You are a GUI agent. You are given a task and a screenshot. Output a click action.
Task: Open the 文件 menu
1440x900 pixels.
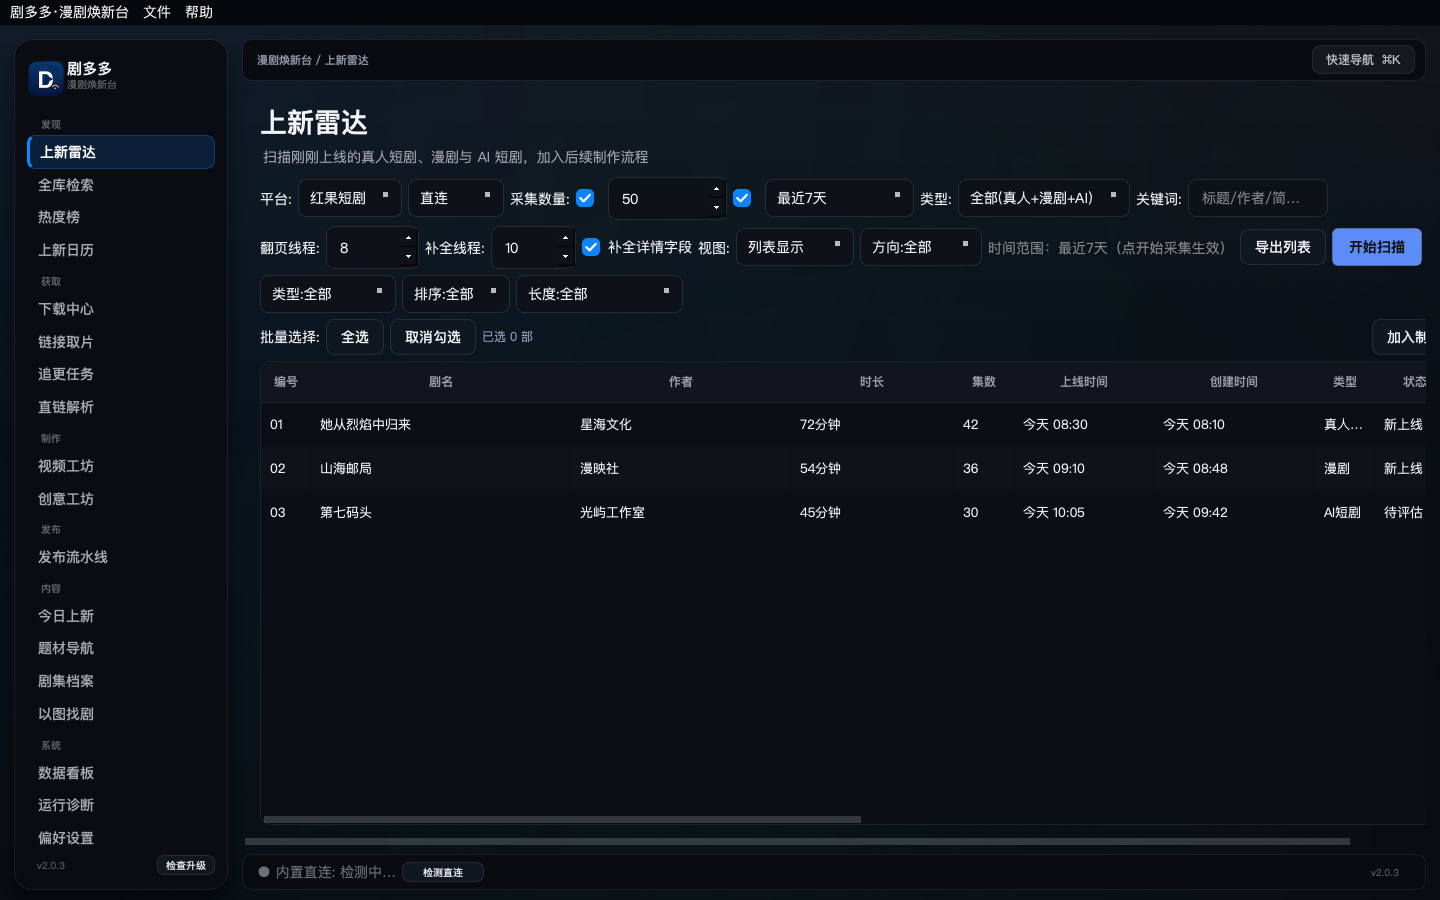click(x=157, y=12)
